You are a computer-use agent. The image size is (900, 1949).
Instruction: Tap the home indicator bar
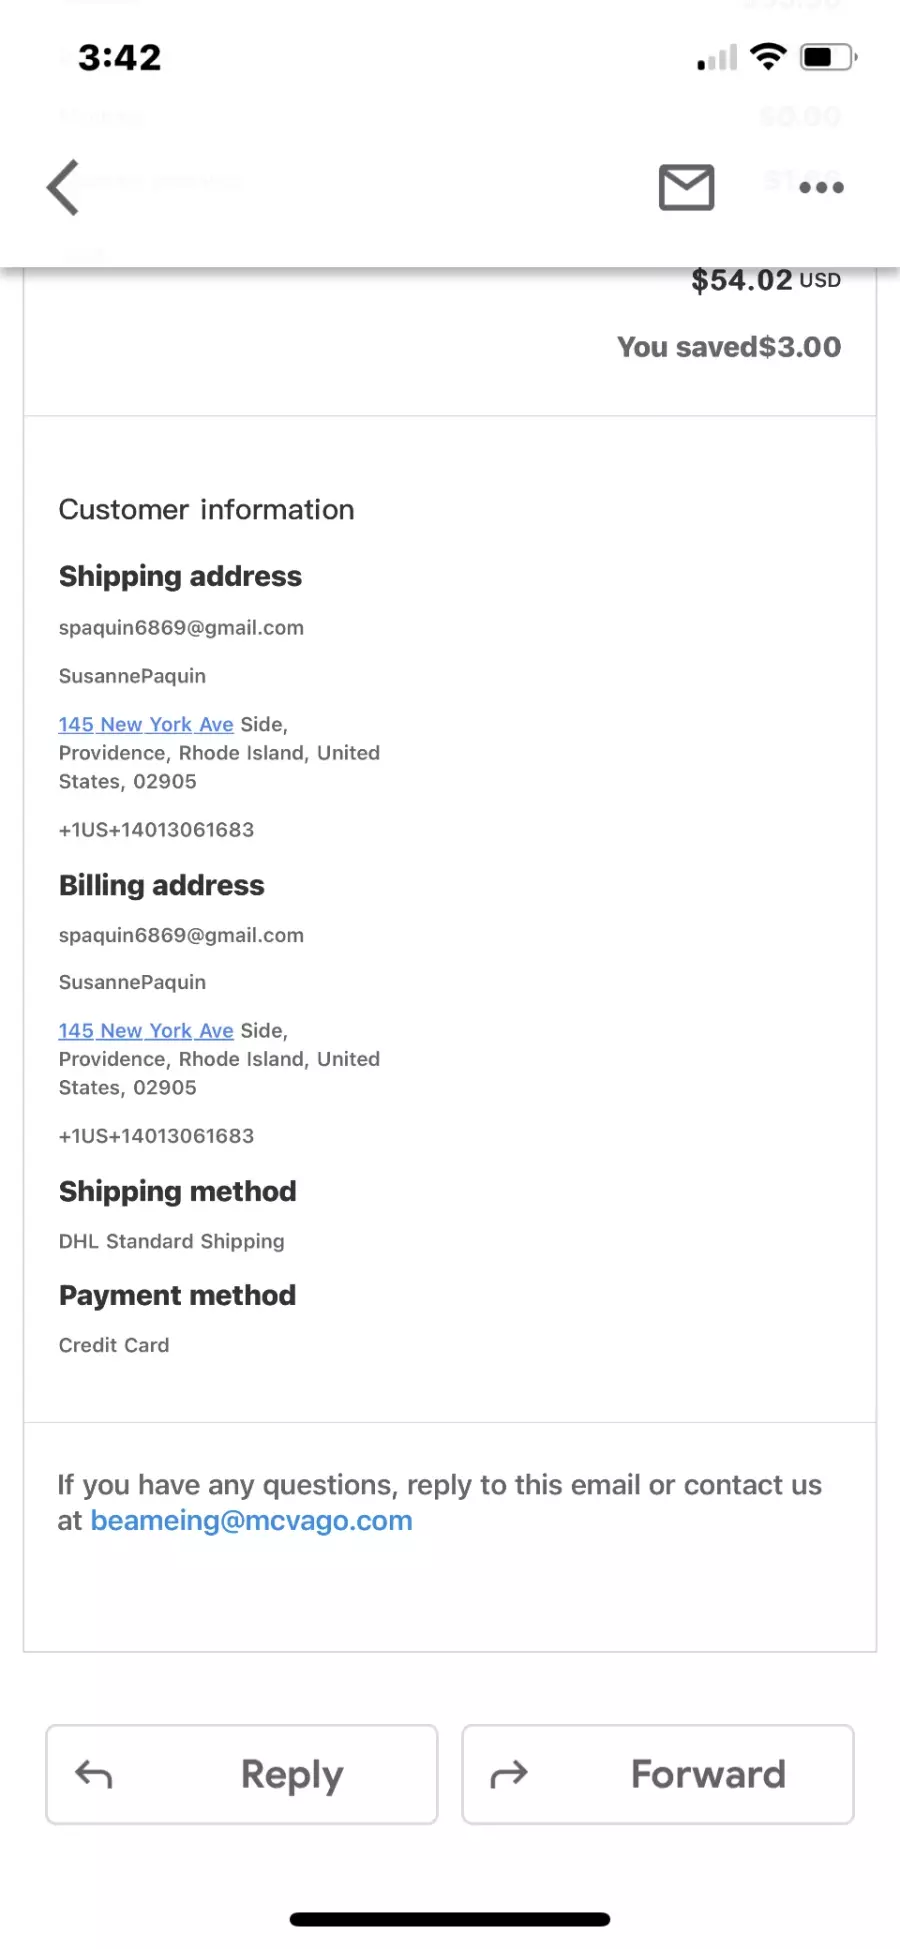pos(450,1919)
